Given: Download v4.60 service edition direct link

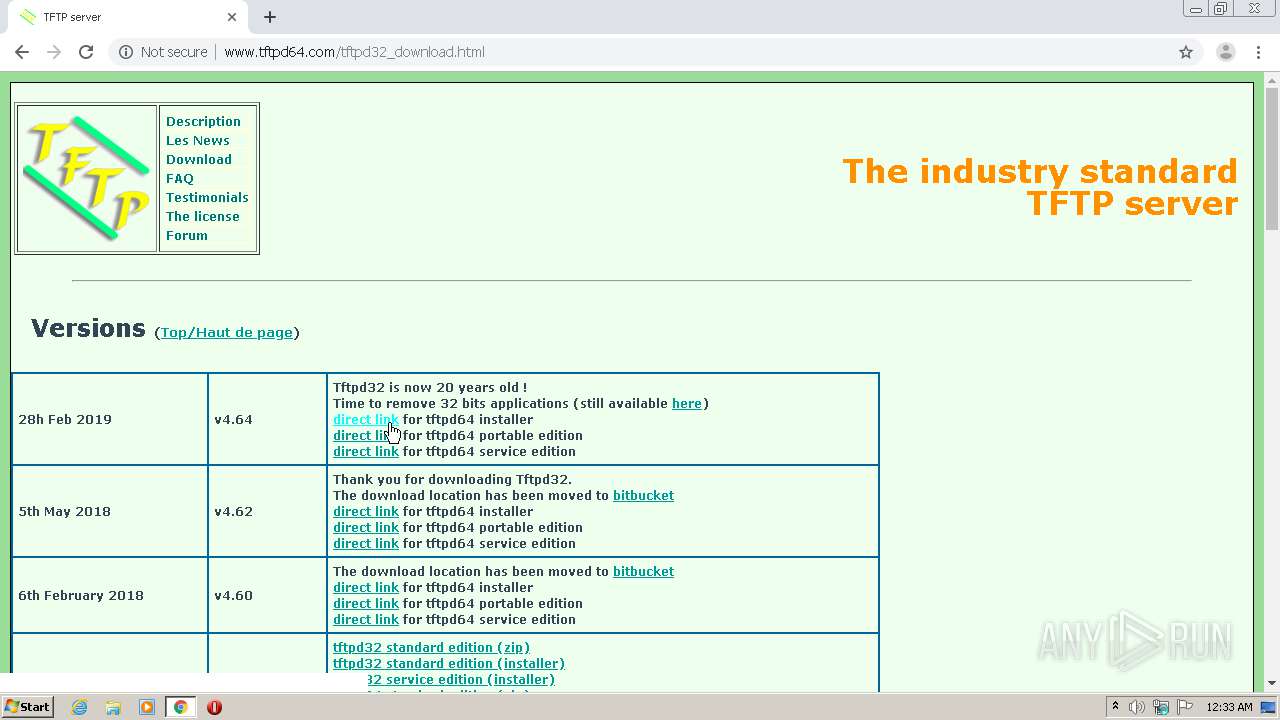Looking at the screenshot, I should click(366, 620).
